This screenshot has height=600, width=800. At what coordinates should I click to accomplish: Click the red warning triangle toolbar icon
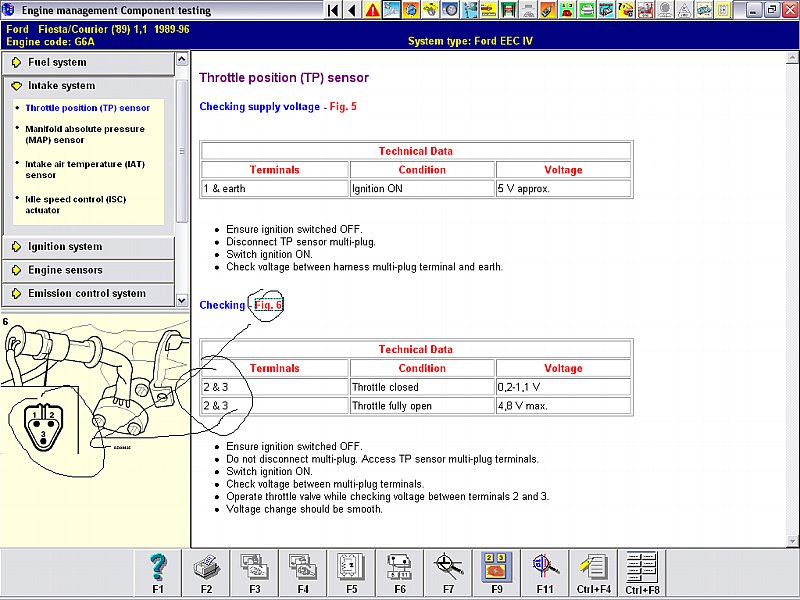click(372, 10)
